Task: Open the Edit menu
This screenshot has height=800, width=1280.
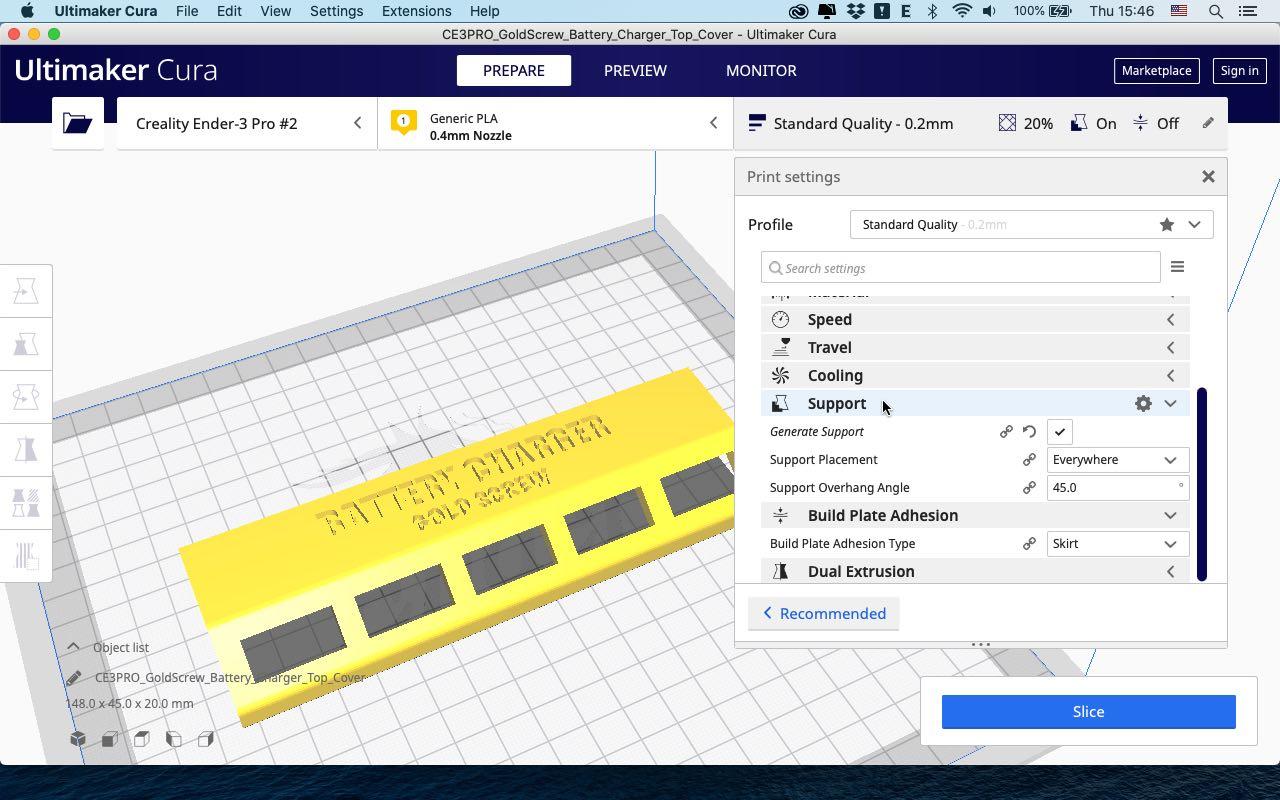Action: [229, 11]
